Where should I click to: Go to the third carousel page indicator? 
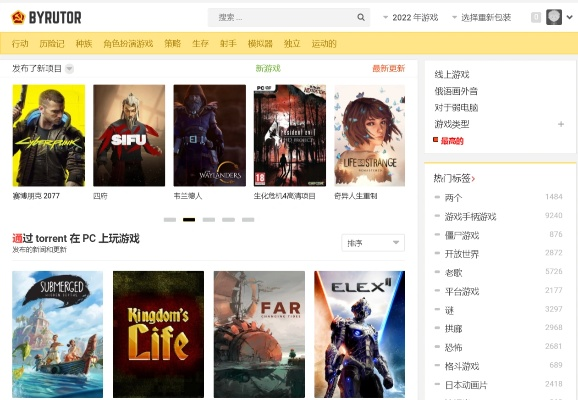click(x=209, y=220)
